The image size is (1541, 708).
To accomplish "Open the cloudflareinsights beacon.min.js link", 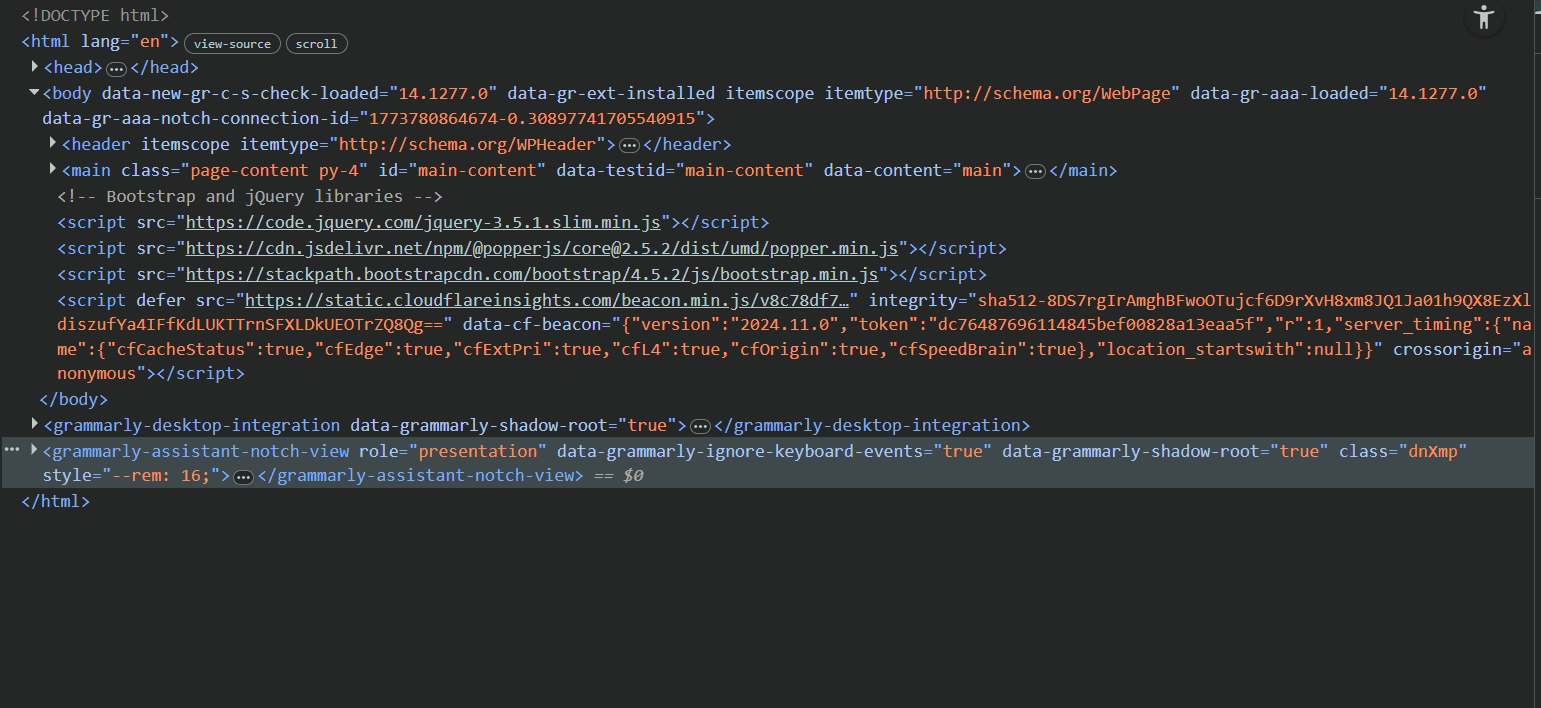I will (x=547, y=300).
